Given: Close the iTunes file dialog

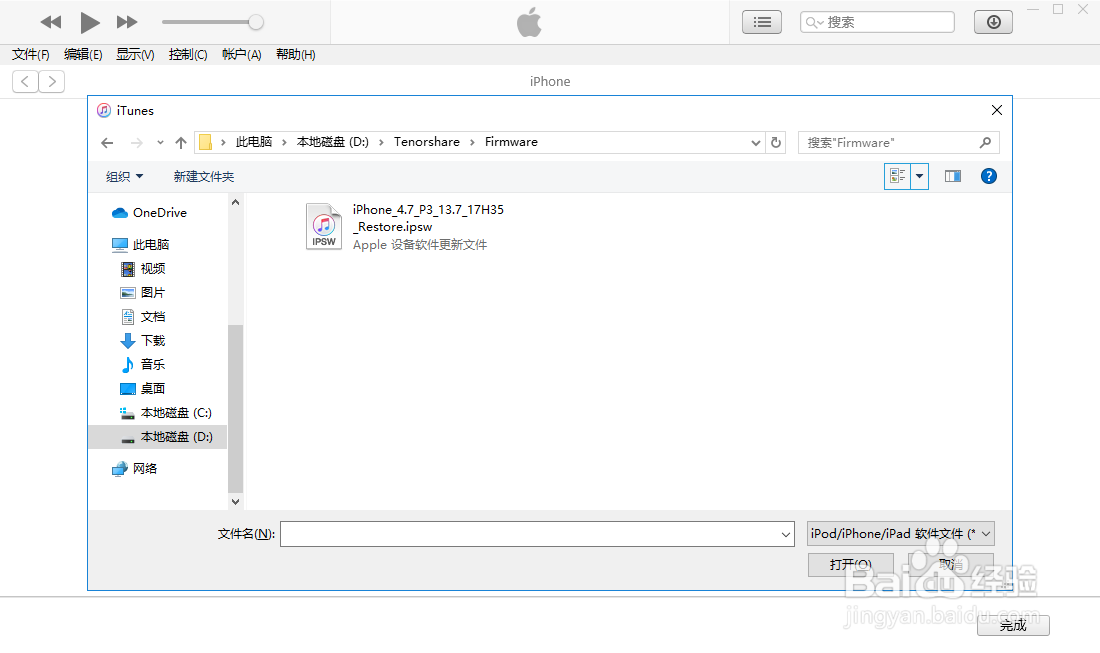Looking at the screenshot, I should pos(996,111).
